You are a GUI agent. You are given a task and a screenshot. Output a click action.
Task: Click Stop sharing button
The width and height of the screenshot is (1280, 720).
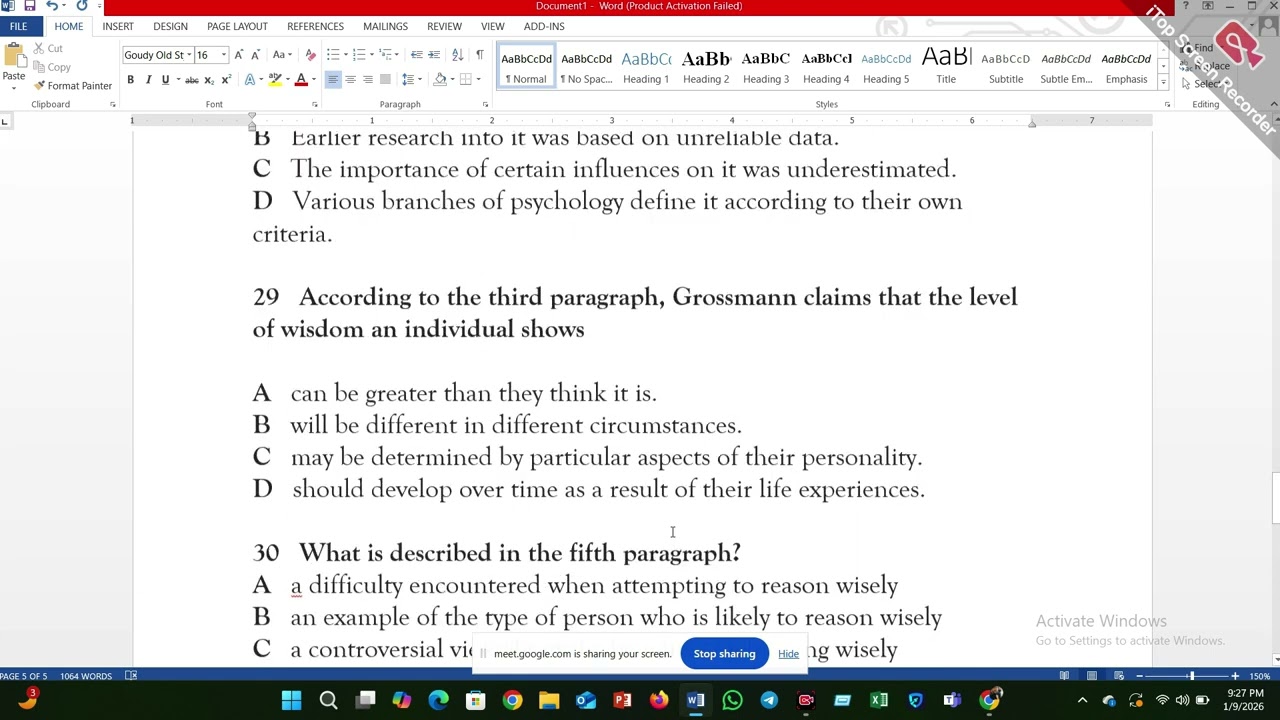coord(724,654)
